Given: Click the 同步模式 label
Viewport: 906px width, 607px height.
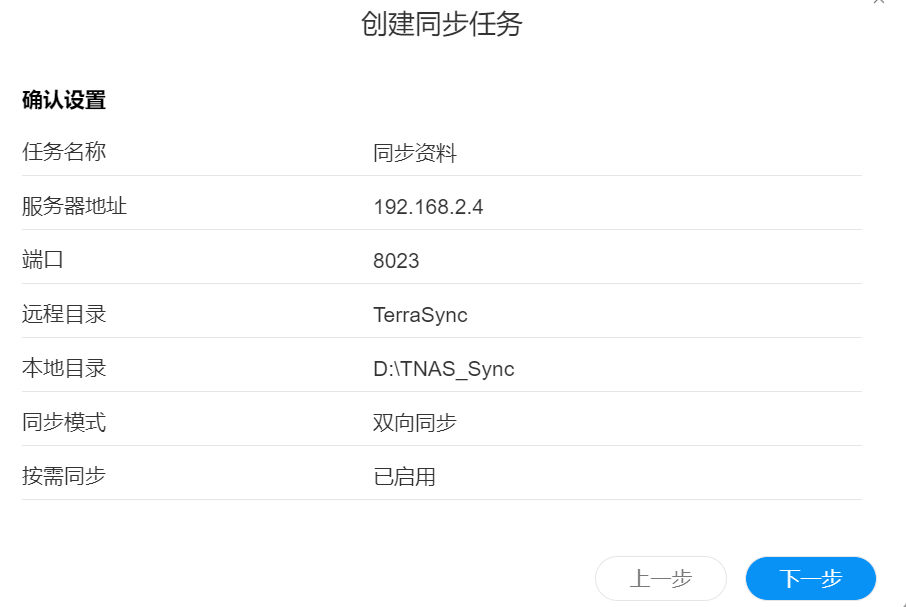Looking at the screenshot, I should (x=64, y=422).
